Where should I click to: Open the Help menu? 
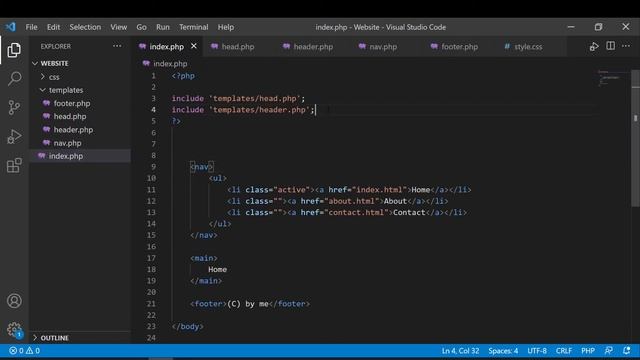click(x=226, y=27)
